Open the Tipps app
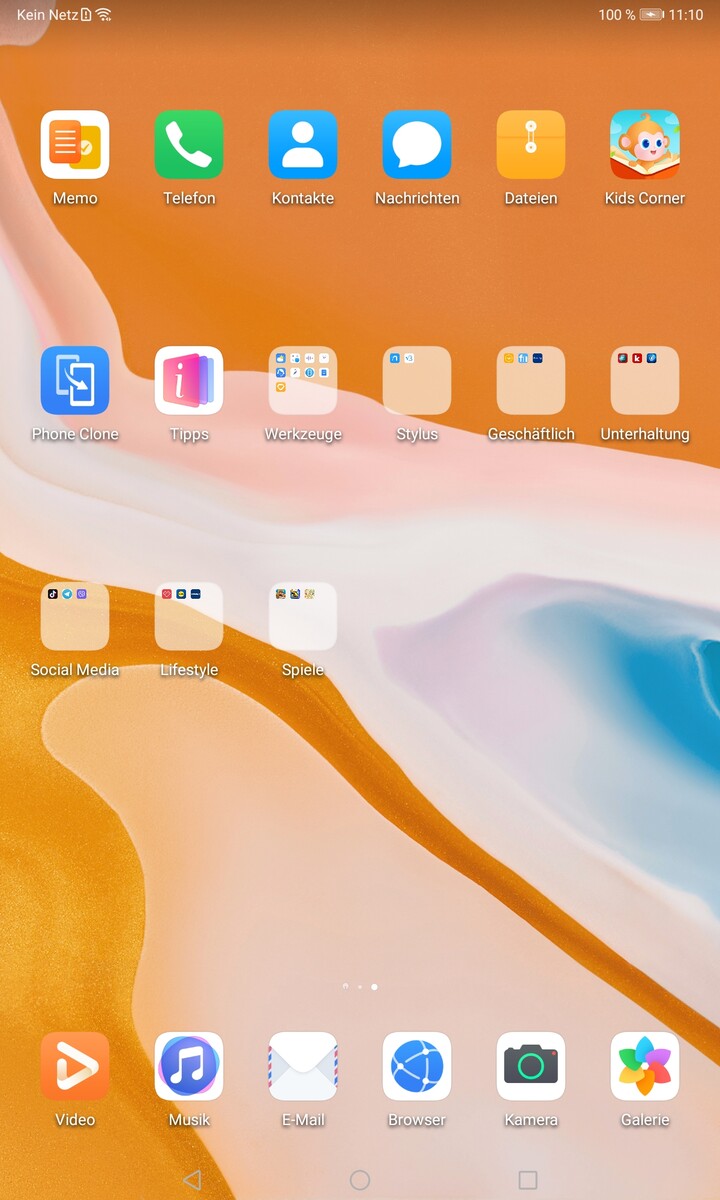This screenshot has width=720, height=1200. pyautogui.click(x=189, y=381)
